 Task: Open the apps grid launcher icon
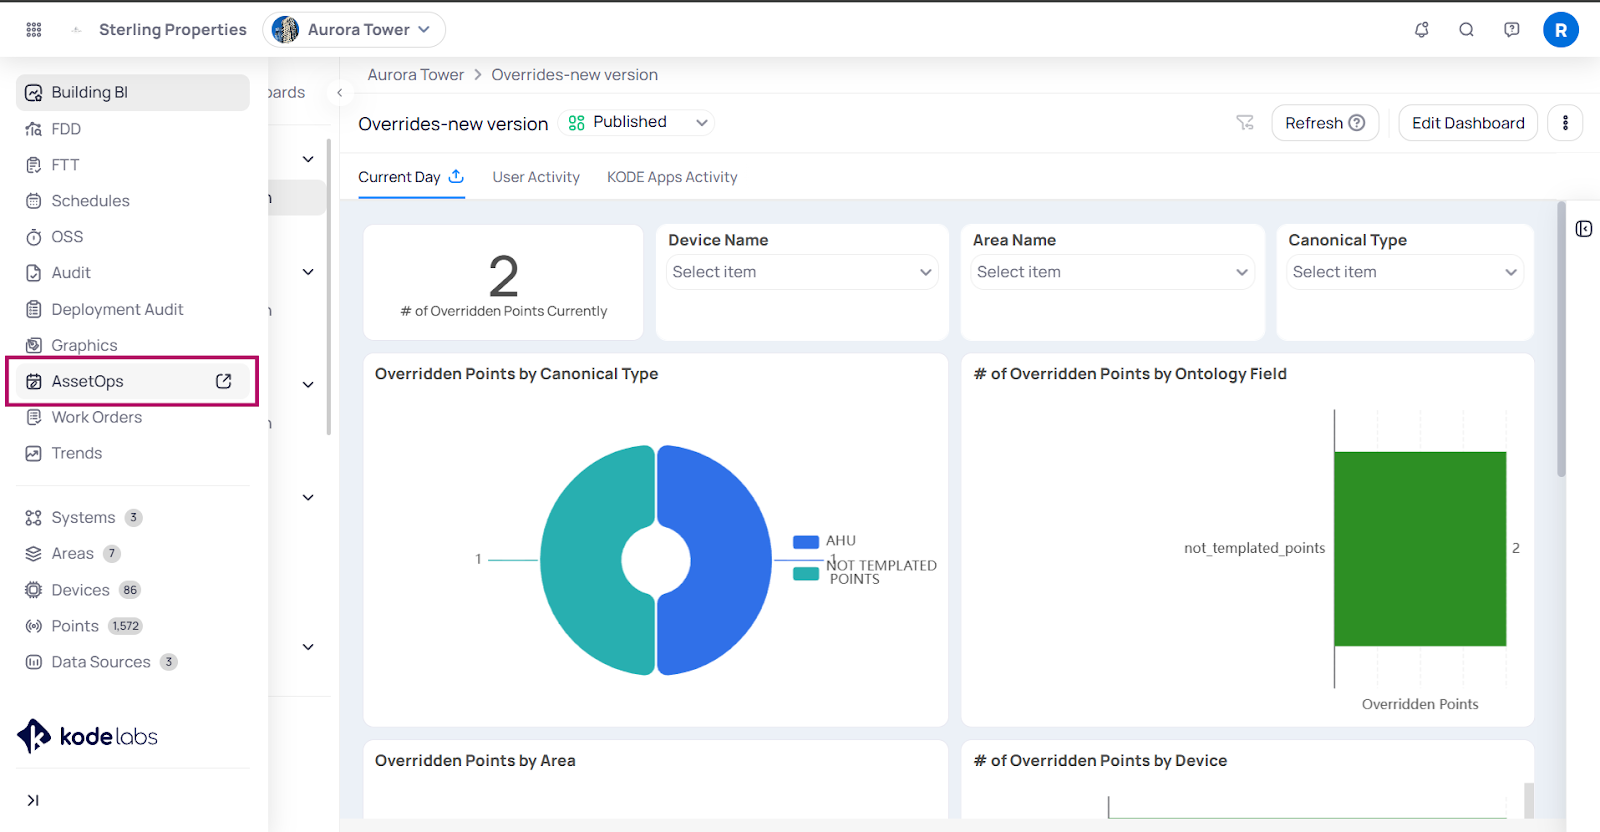pos(34,30)
